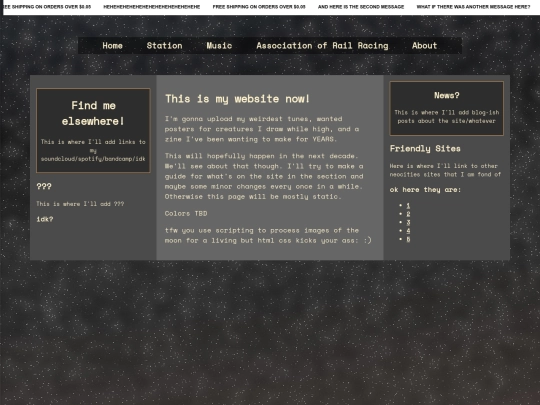
Task: Open the Music nav item
Action: tap(219, 45)
